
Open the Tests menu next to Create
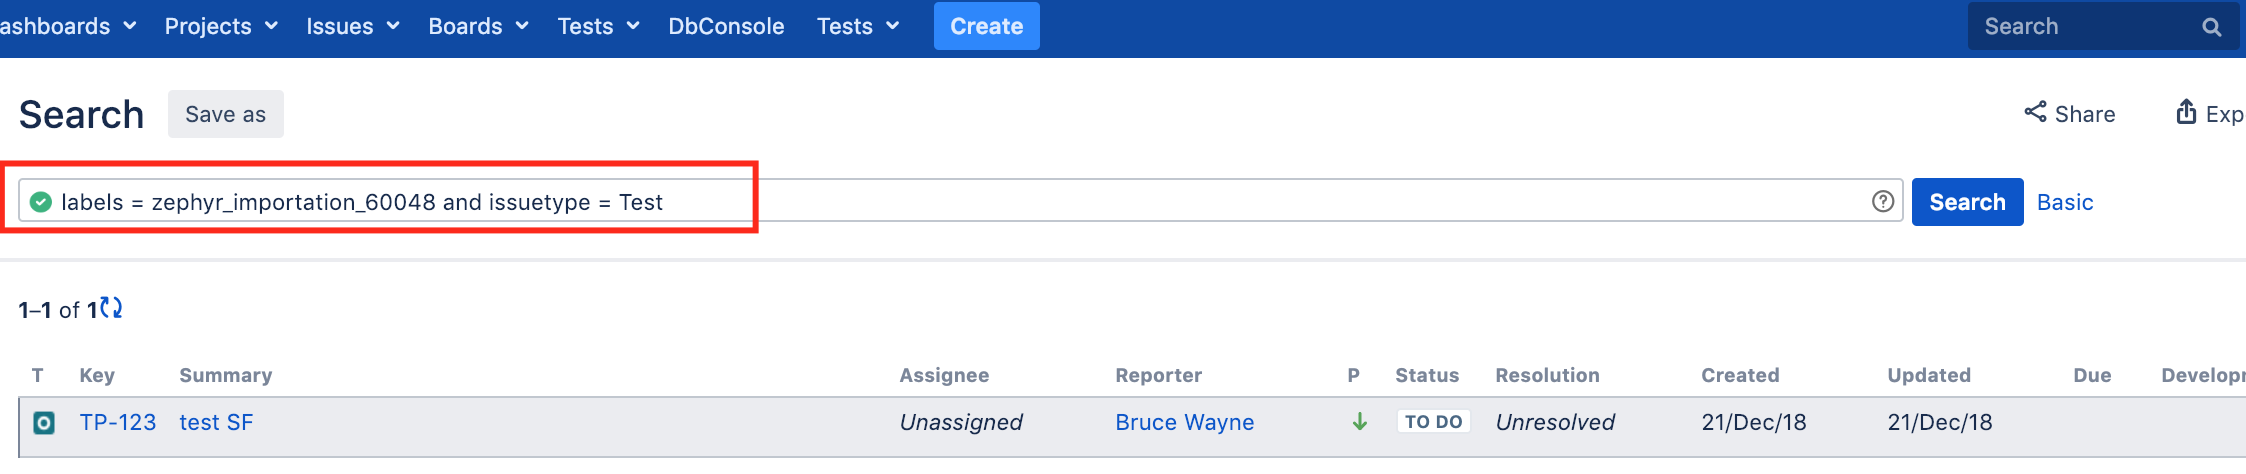858,26
